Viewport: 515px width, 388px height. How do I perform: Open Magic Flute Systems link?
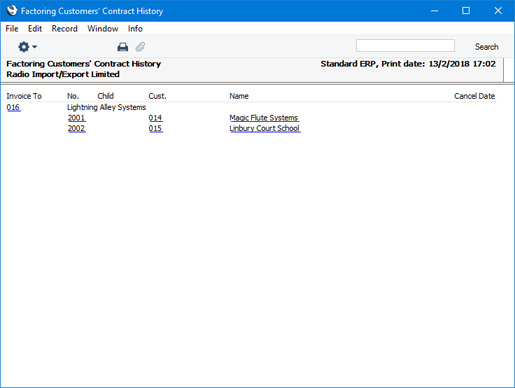pyautogui.click(x=264, y=118)
